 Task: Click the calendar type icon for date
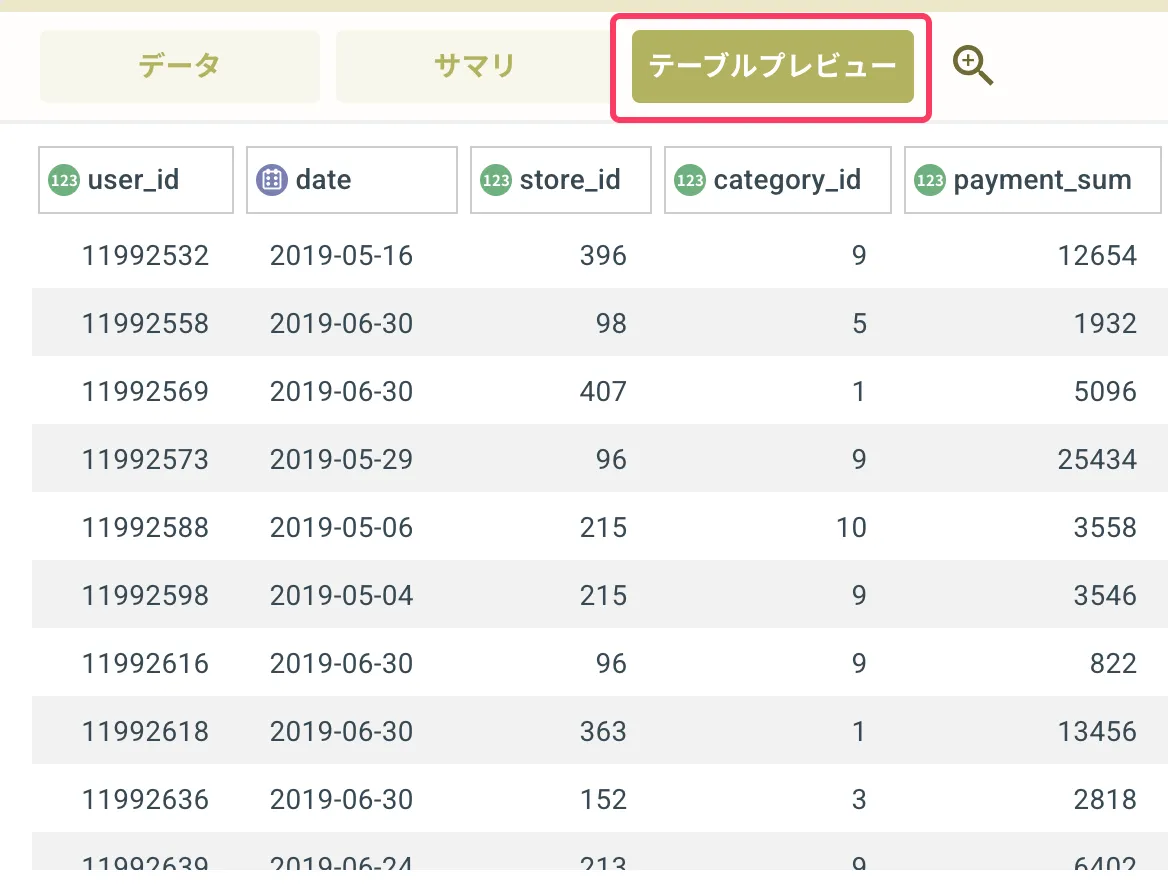(x=272, y=180)
